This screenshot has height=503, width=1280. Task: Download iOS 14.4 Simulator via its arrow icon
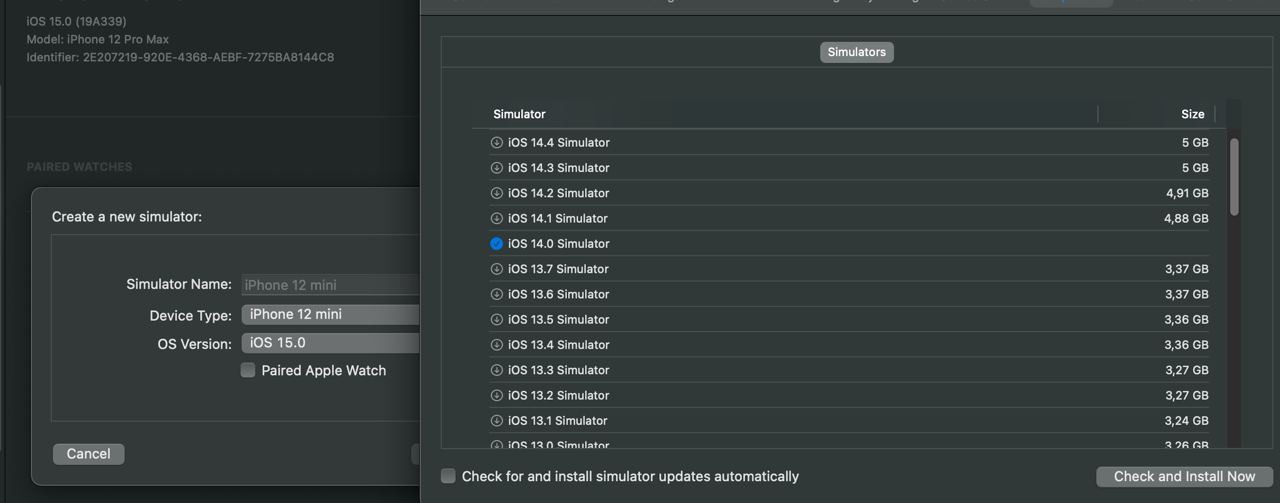coord(496,142)
